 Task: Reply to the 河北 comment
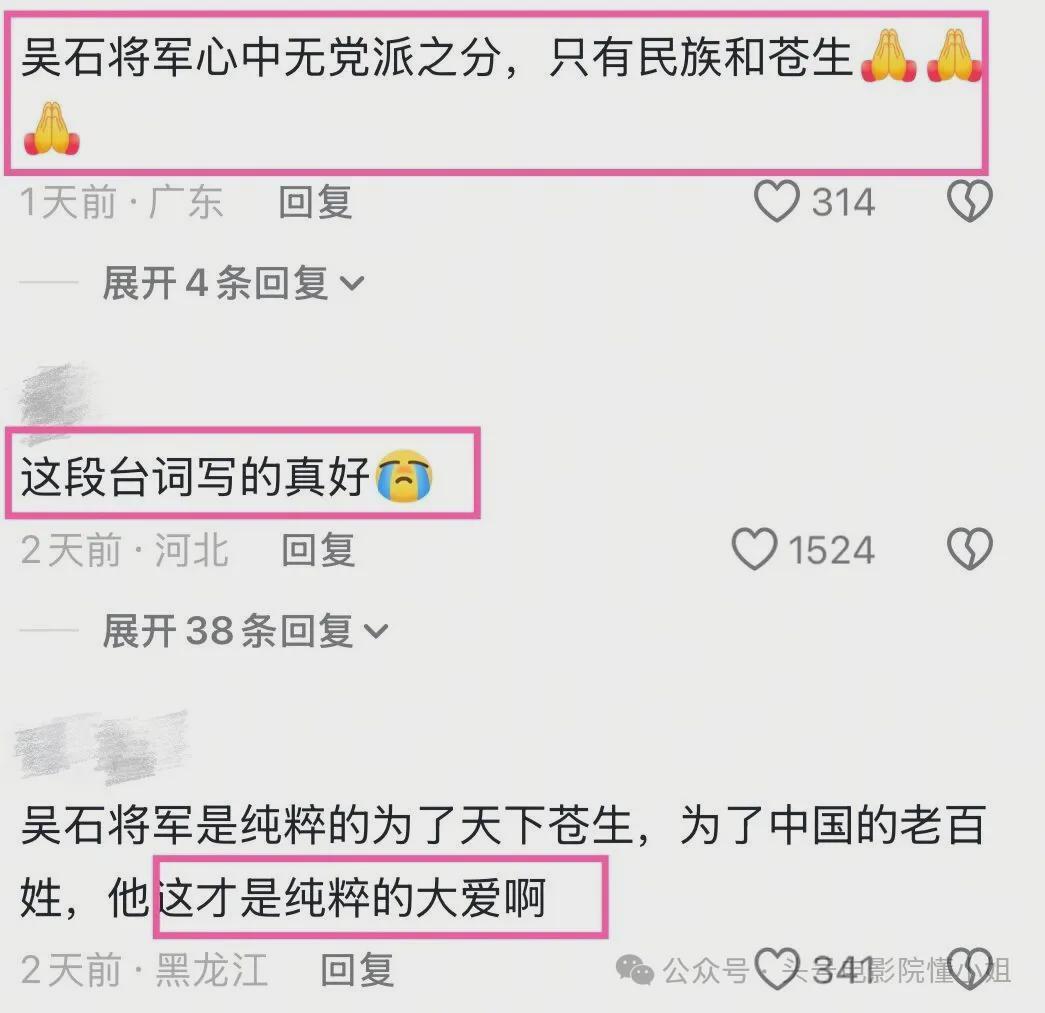point(318,550)
